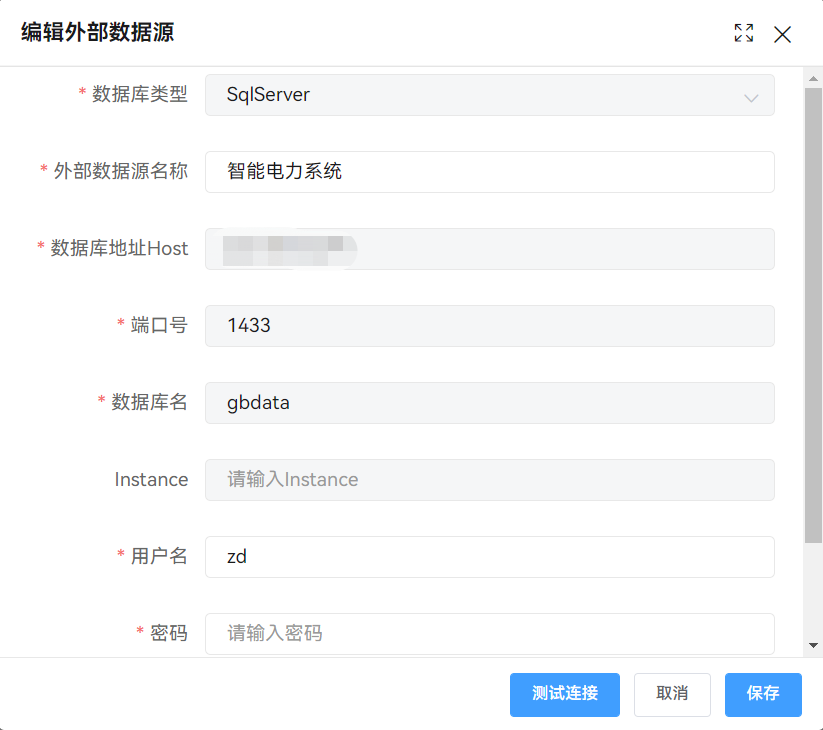Save the data source with 保存

click(x=763, y=694)
